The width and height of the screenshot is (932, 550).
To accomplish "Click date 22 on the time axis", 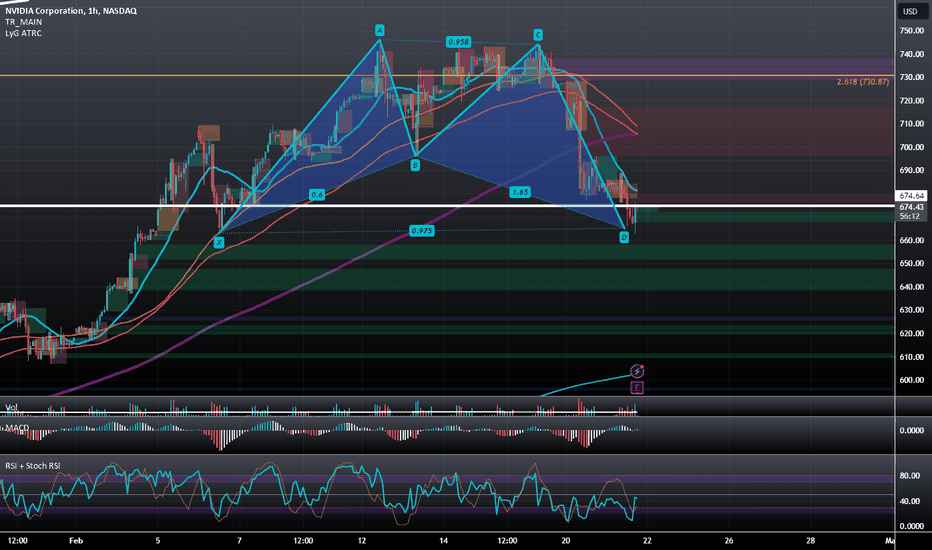I will coord(647,540).
